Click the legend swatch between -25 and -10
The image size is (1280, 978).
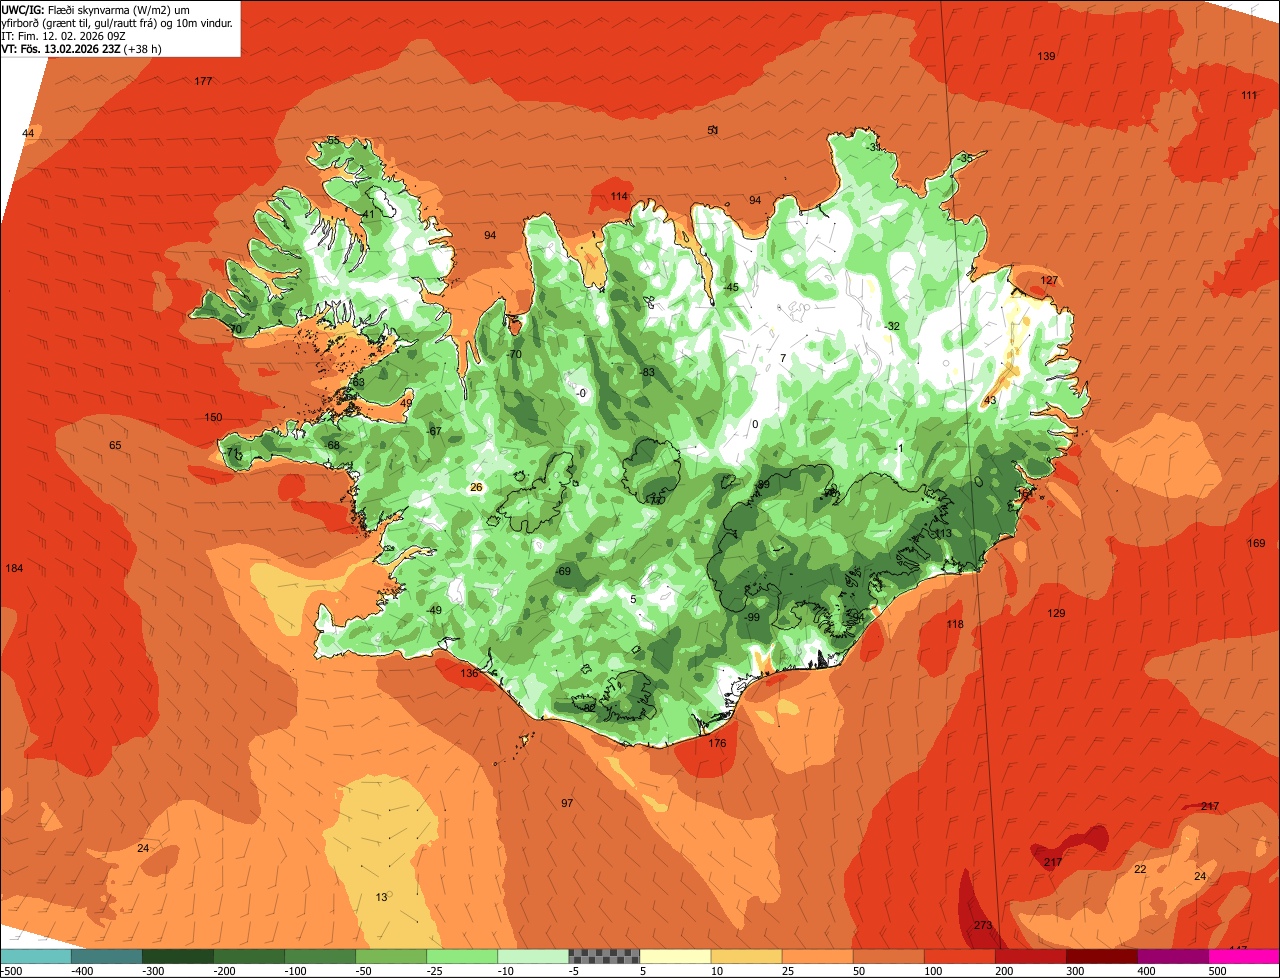coord(462,956)
